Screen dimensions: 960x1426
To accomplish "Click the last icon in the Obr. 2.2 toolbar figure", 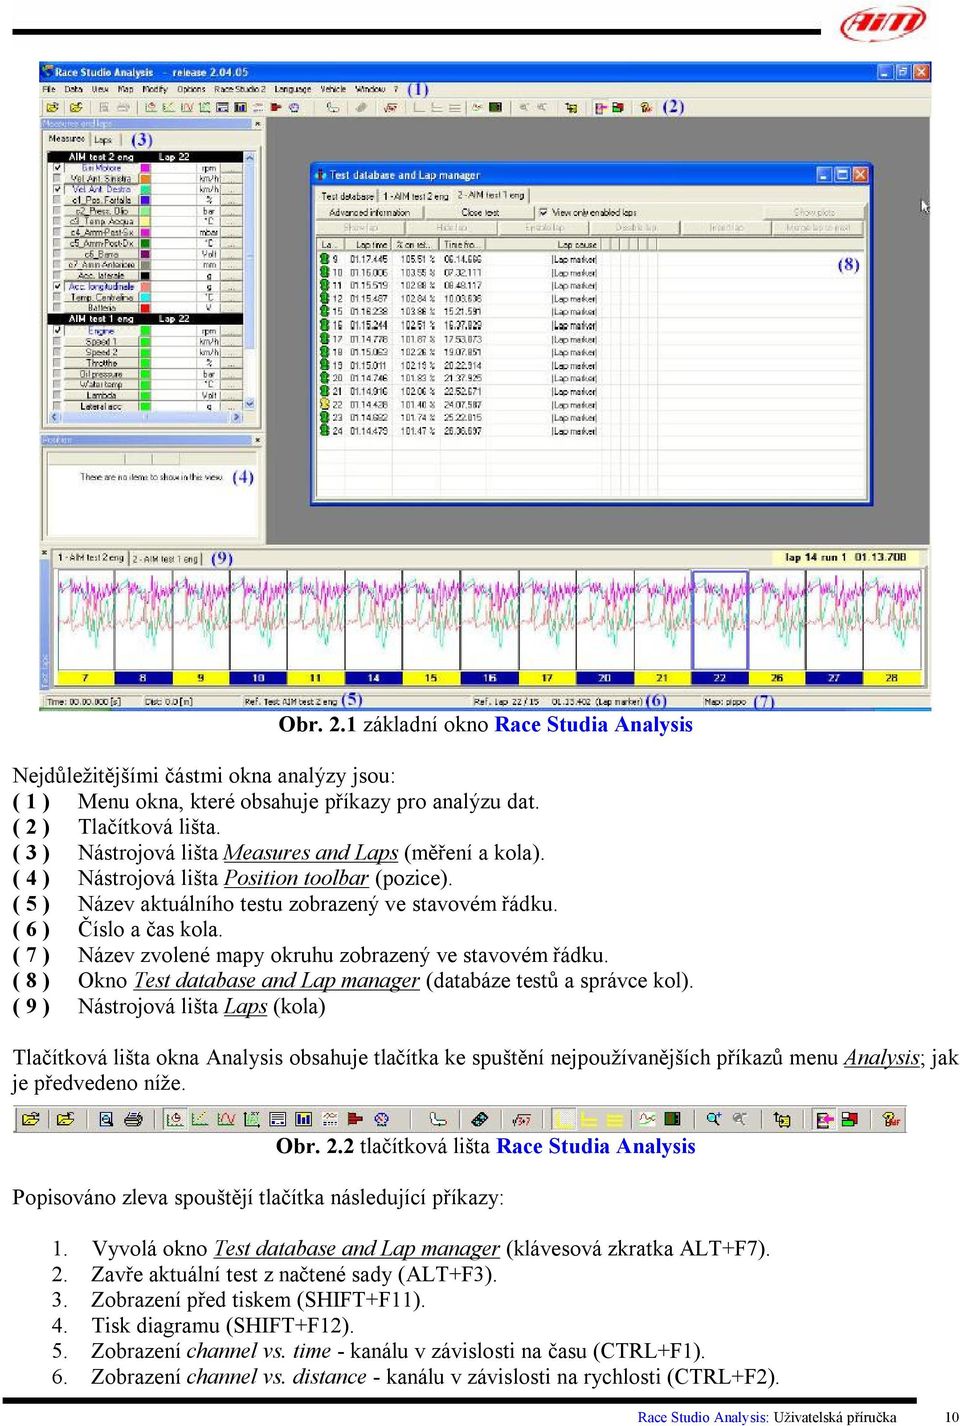I will [892, 1119].
